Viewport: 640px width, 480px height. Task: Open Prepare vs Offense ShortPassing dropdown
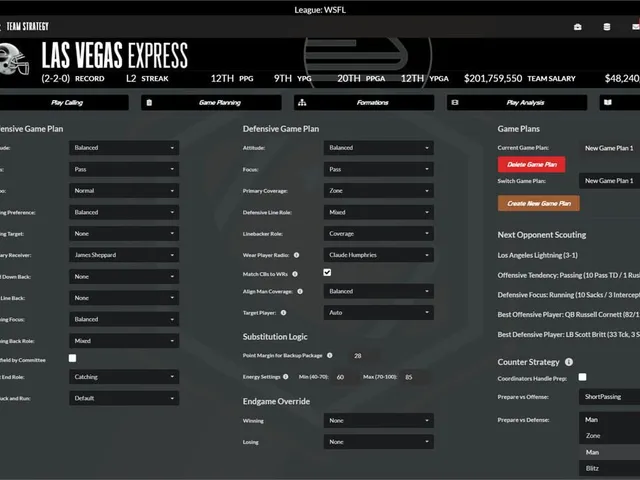[609, 397]
